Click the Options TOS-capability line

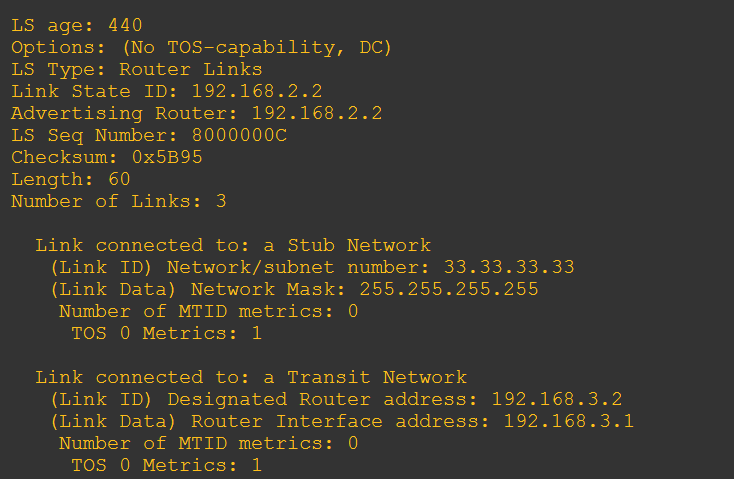(x=201, y=48)
